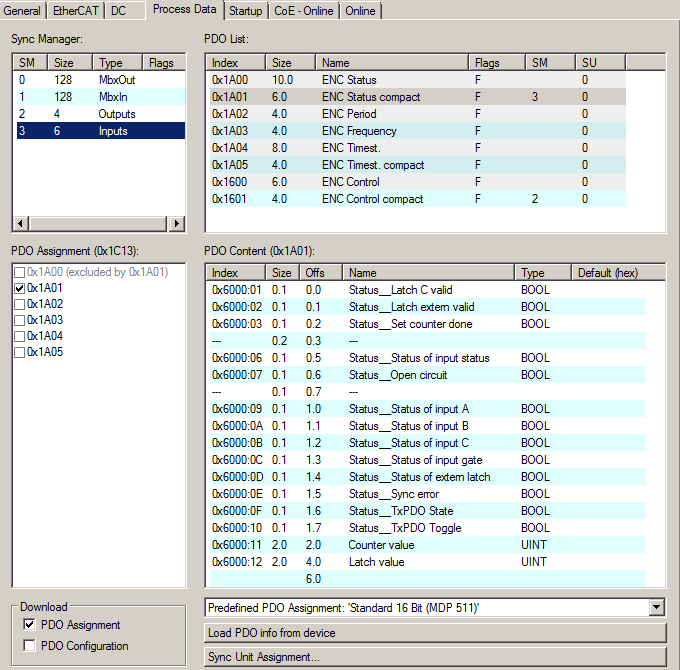Click the Sync Manager horizontal scrollbar track
This screenshot has width=680, height=670.
point(98,224)
